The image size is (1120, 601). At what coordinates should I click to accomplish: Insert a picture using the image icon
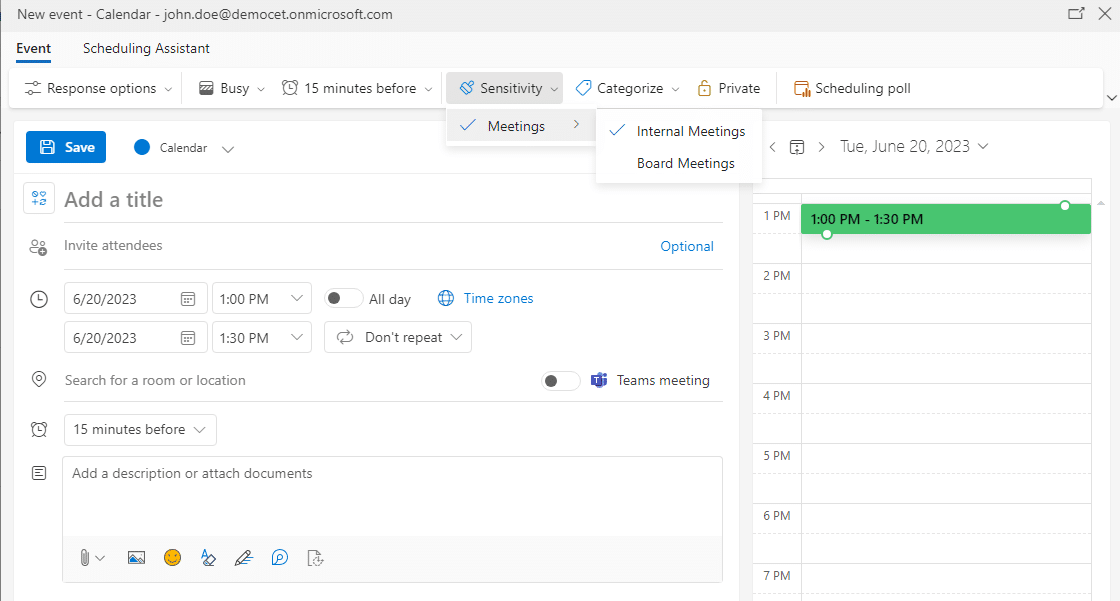pyautogui.click(x=137, y=558)
